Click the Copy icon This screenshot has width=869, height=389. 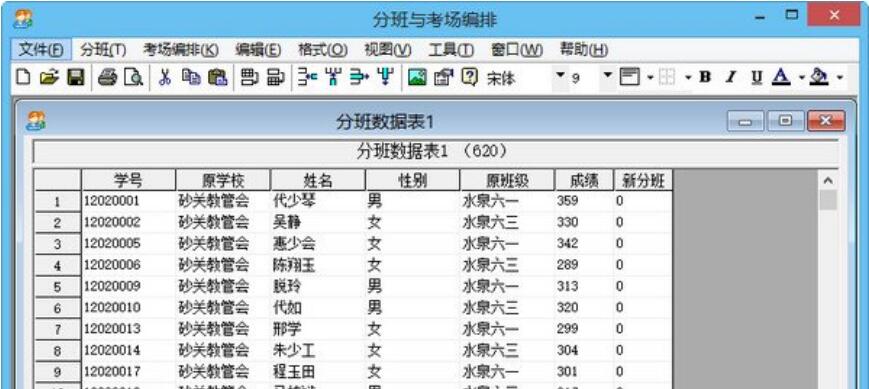coord(191,78)
